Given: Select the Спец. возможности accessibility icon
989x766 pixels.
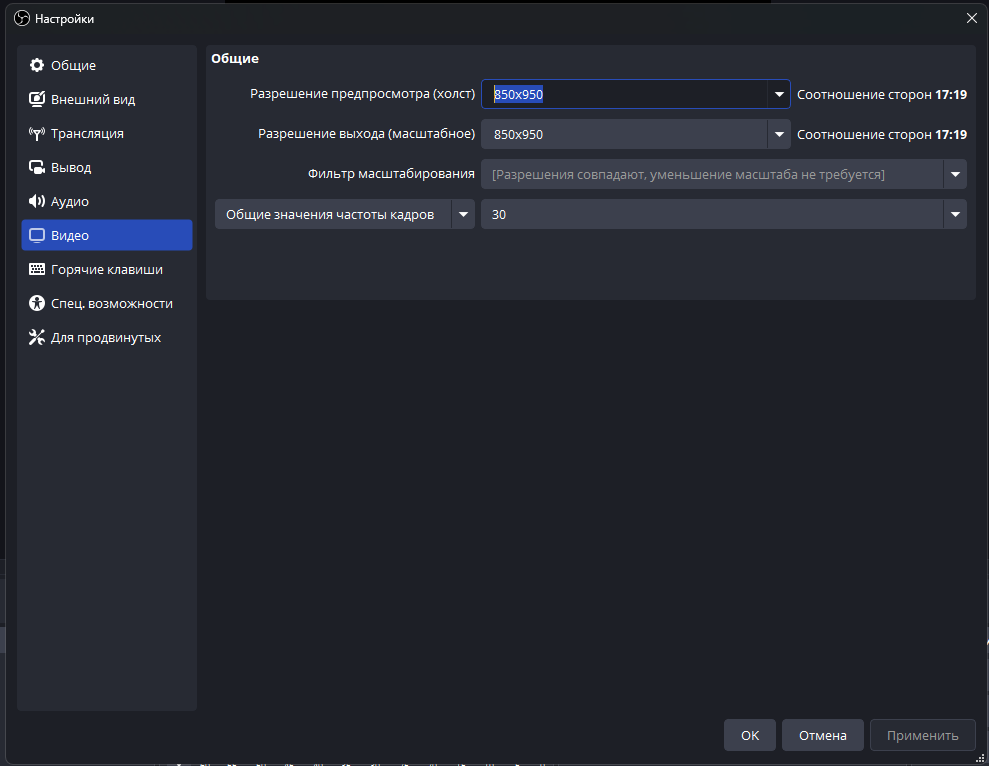Looking at the screenshot, I should [37, 304].
